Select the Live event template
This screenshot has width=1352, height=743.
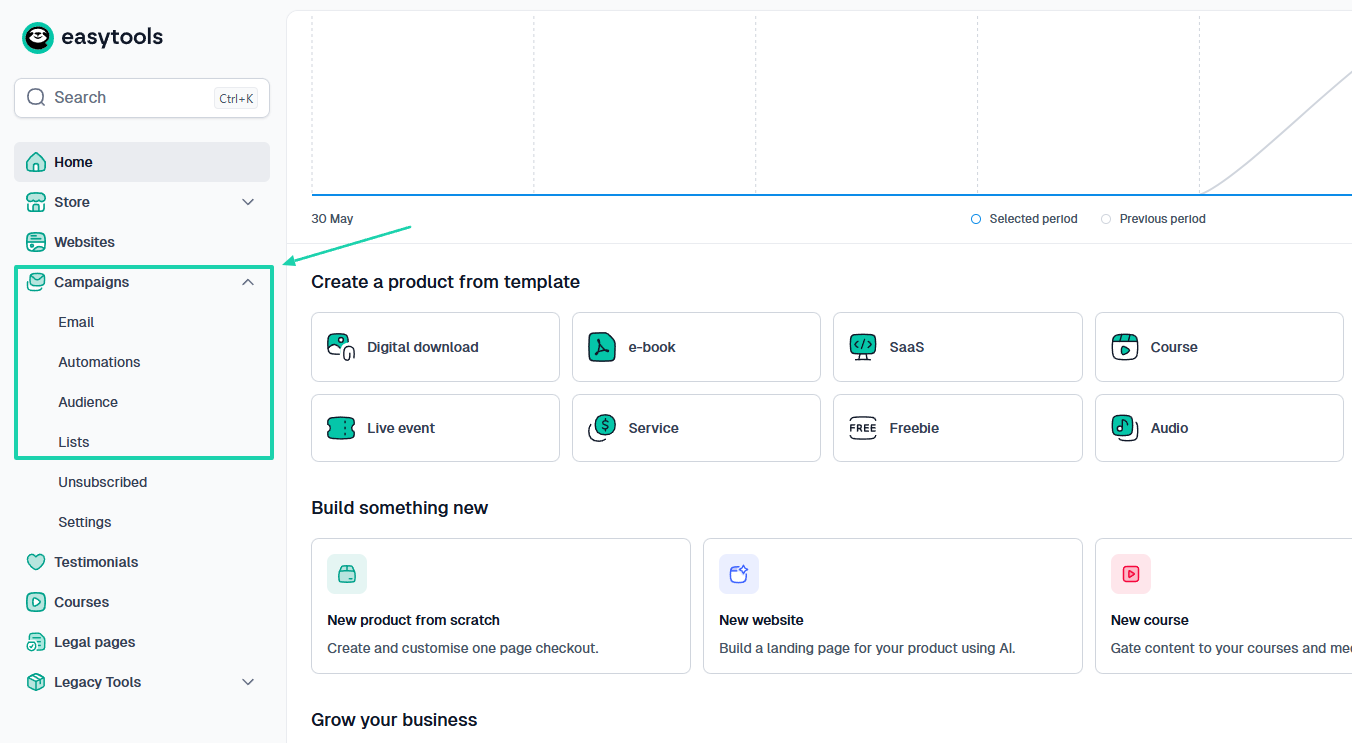tap(435, 428)
